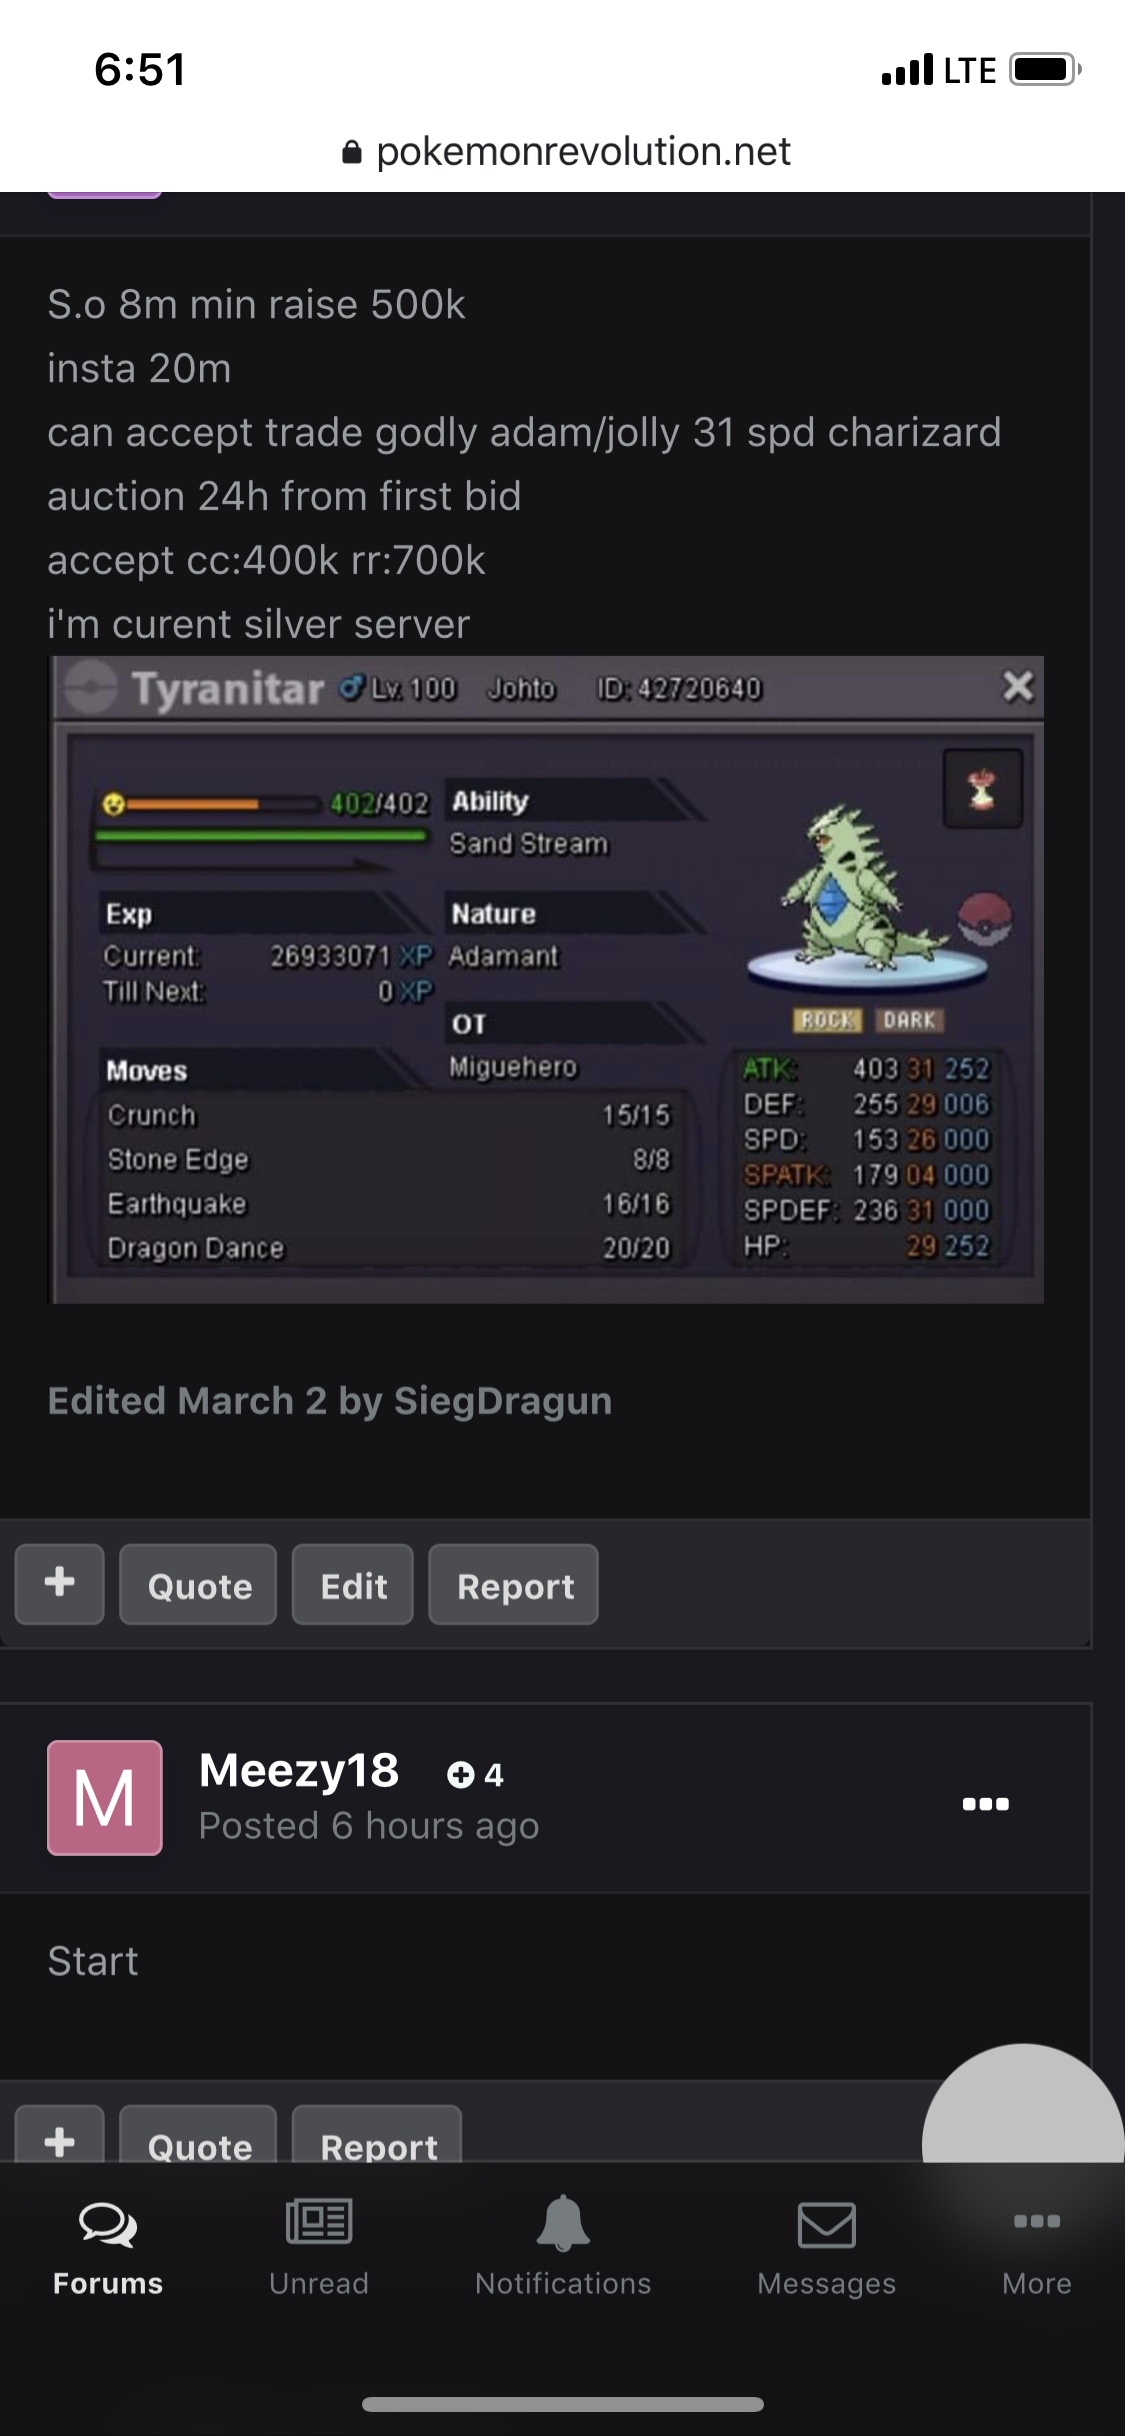
Task: Edit the Tyranitar auction post
Action: pyautogui.click(x=352, y=1585)
